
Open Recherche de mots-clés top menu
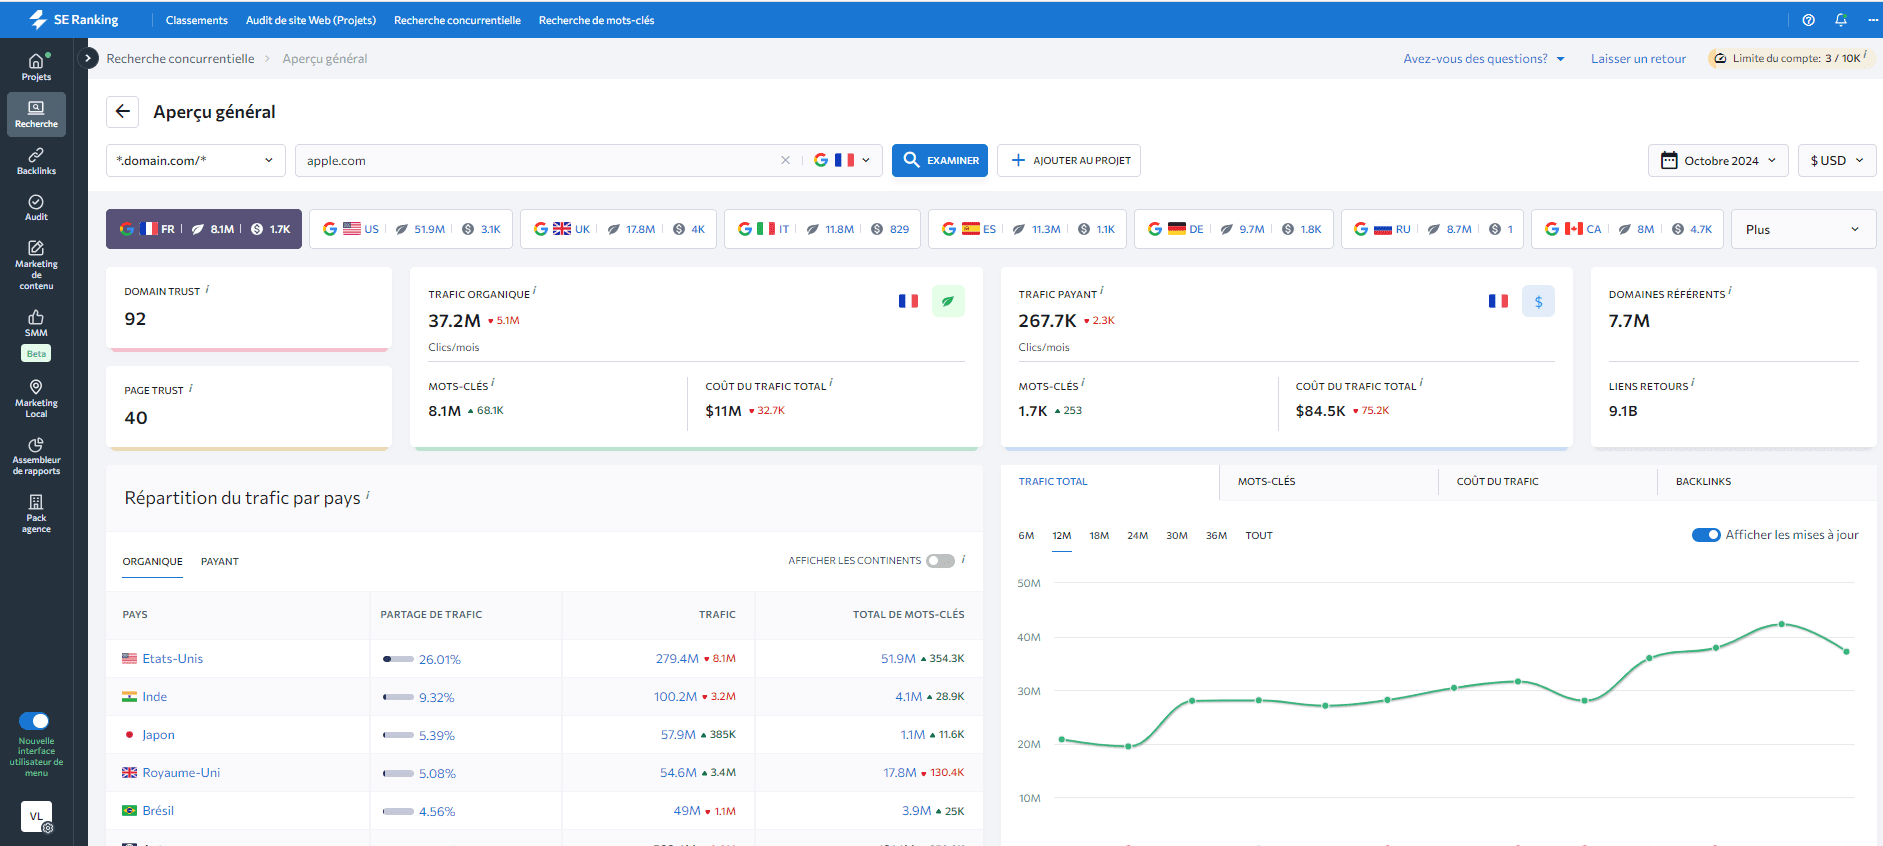click(597, 20)
